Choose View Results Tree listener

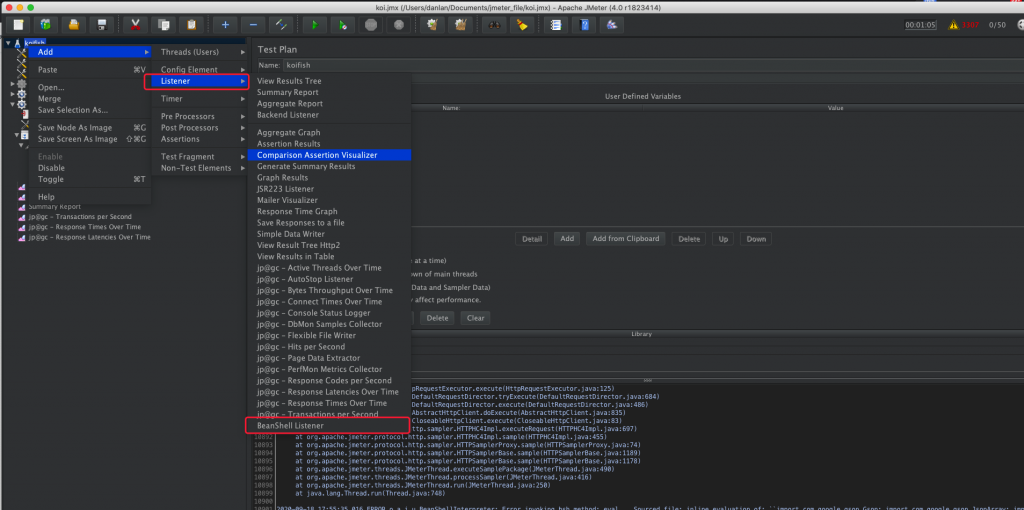(289, 80)
